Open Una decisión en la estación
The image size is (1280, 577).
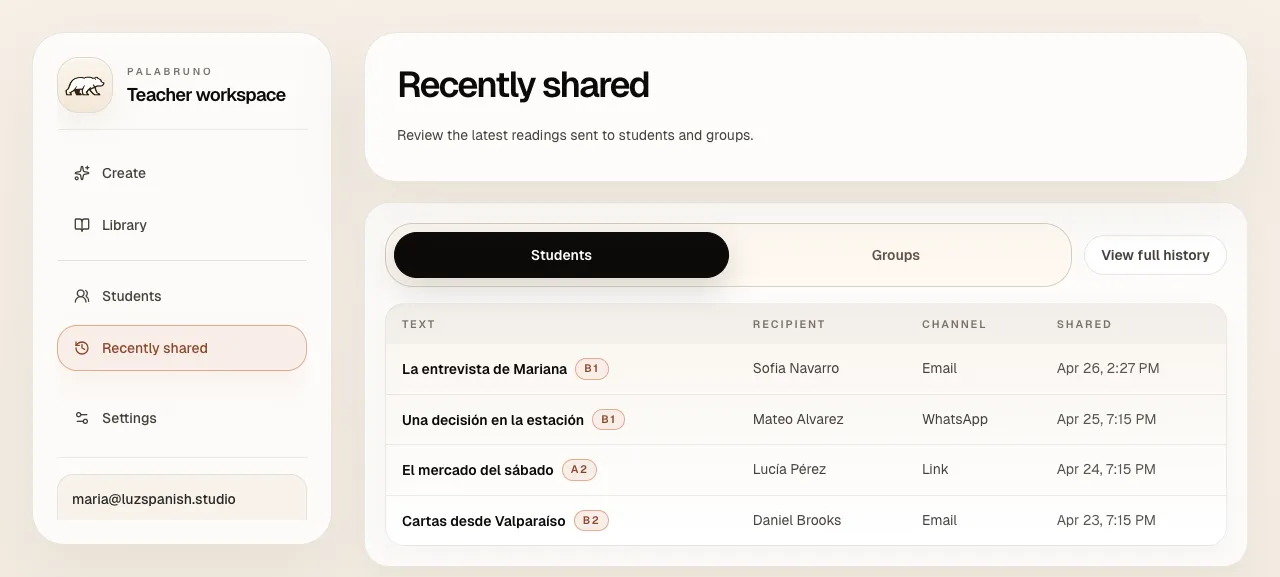pyautogui.click(x=492, y=420)
